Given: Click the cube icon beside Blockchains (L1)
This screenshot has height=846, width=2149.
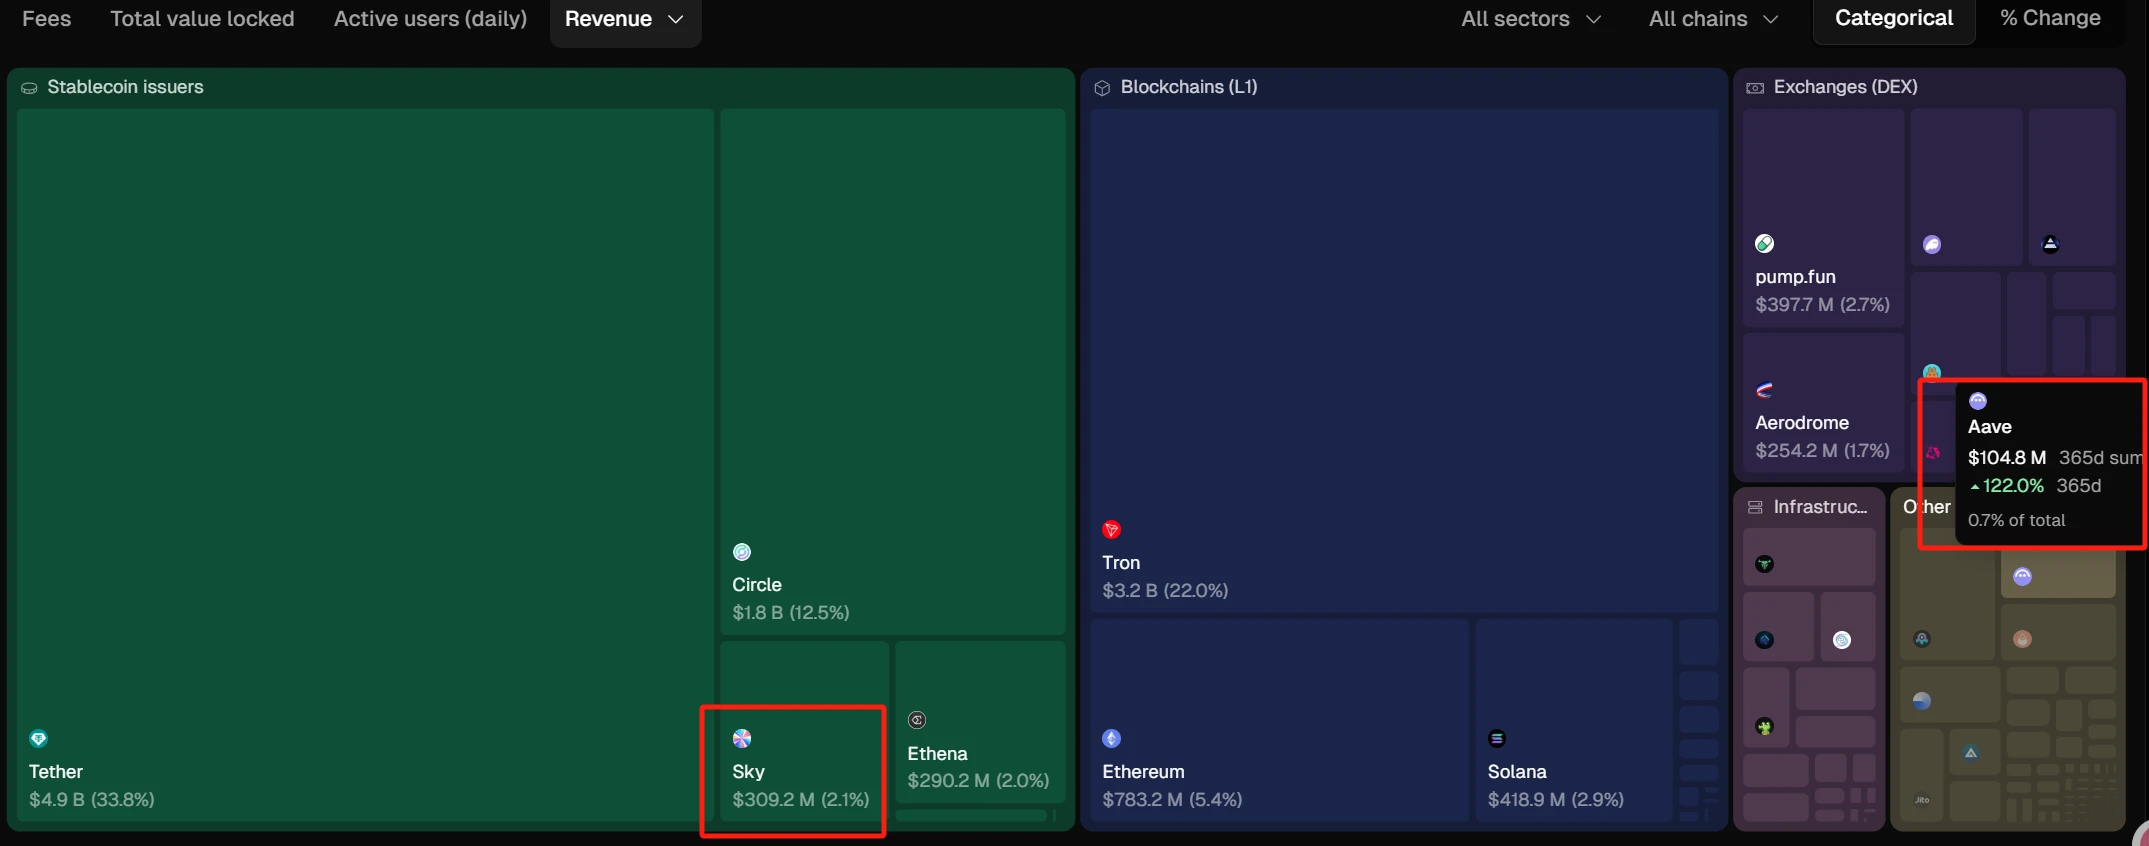Looking at the screenshot, I should point(1102,88).
